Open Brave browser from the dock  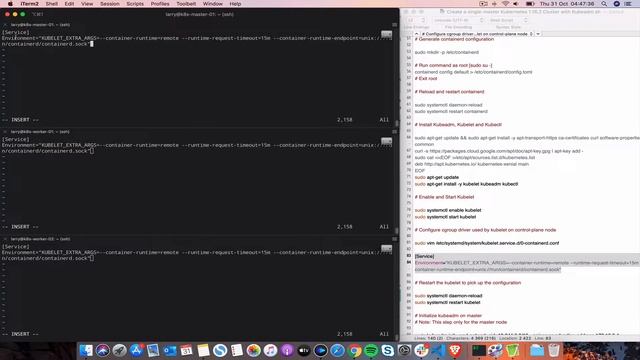coord(455,350)
